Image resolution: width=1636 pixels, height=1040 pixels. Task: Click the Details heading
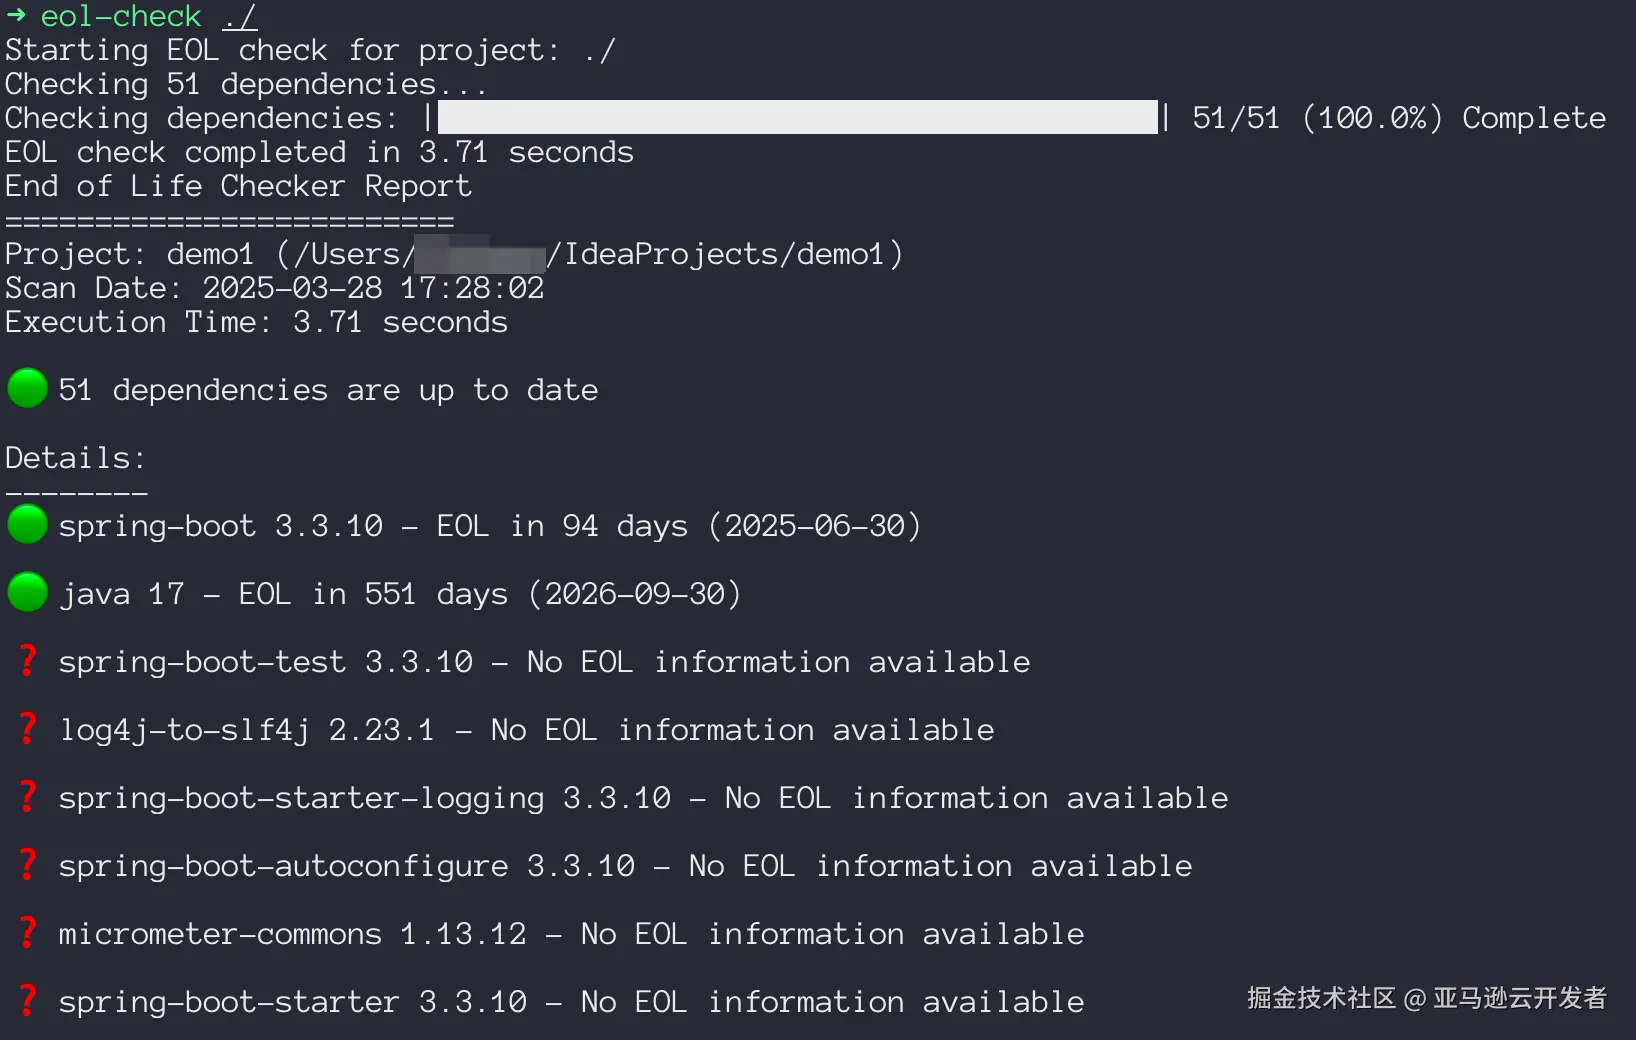click(x=75, y=458)
